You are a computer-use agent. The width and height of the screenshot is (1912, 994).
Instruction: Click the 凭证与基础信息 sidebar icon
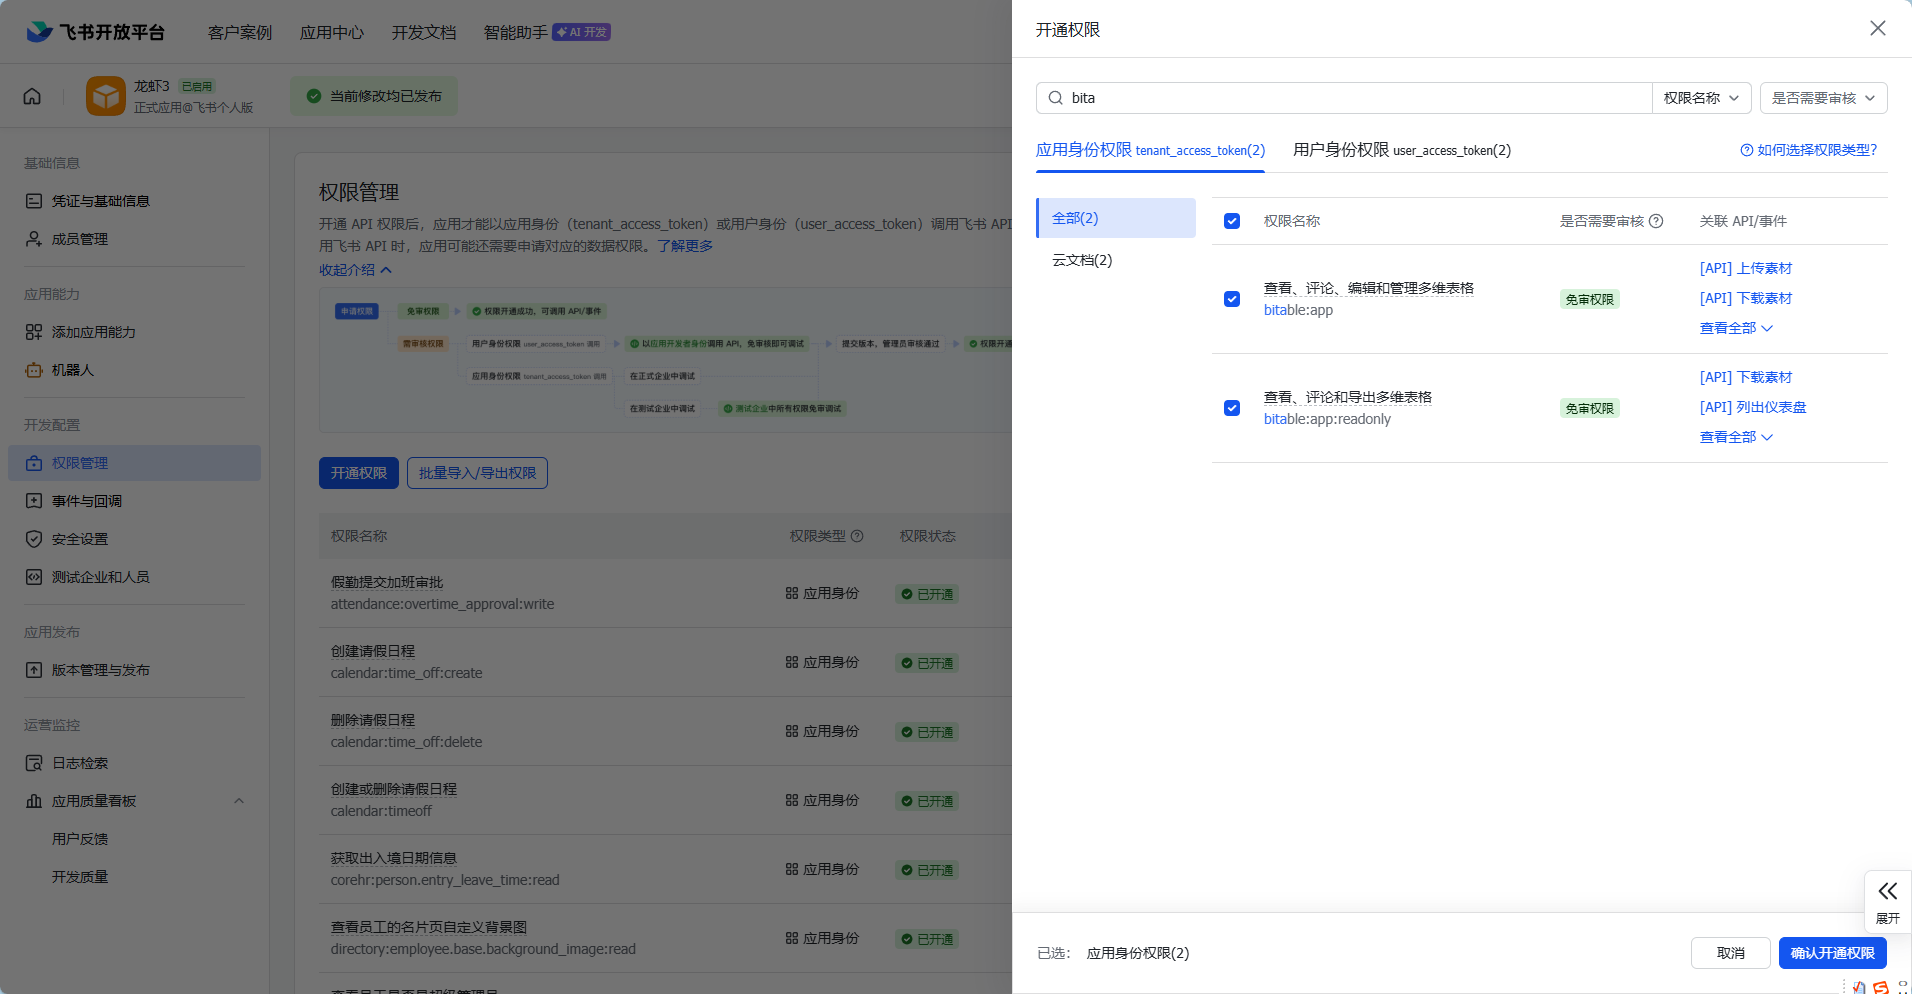(x=34, y=201)
